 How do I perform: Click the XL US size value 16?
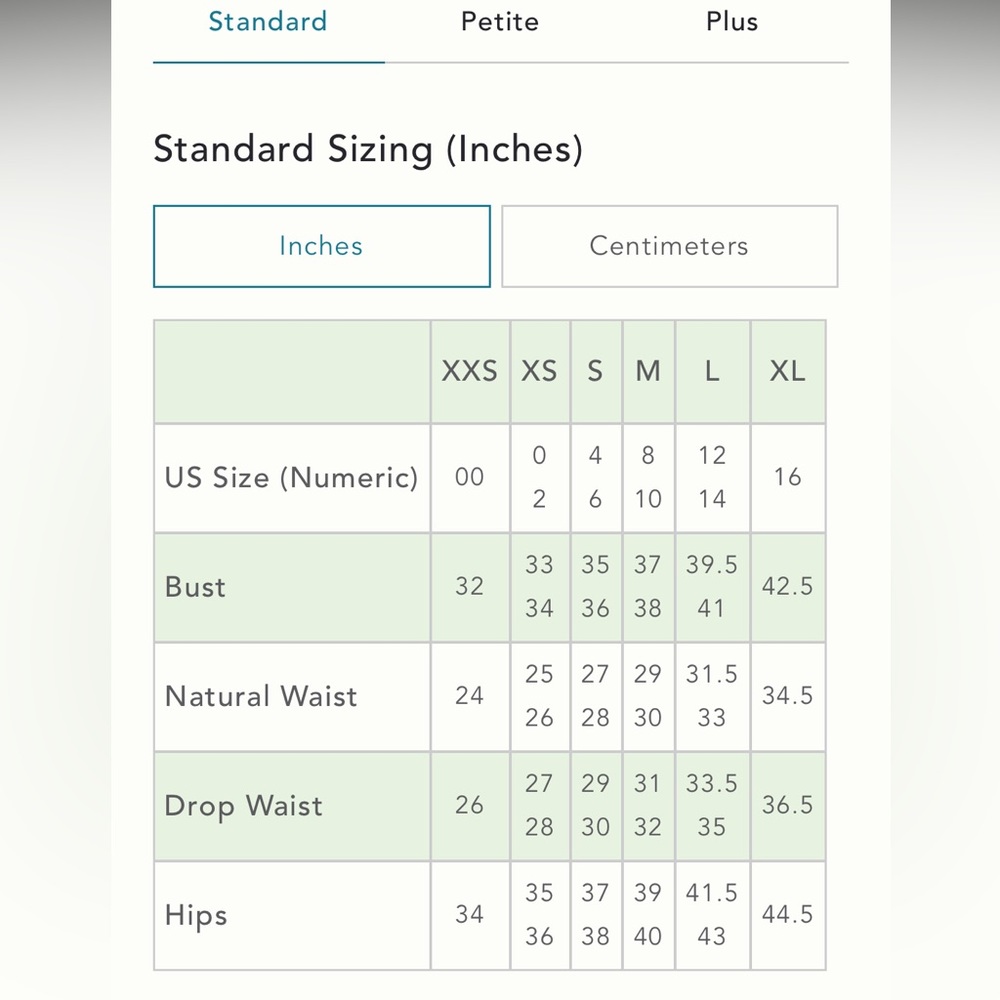(x=788, y=477)
